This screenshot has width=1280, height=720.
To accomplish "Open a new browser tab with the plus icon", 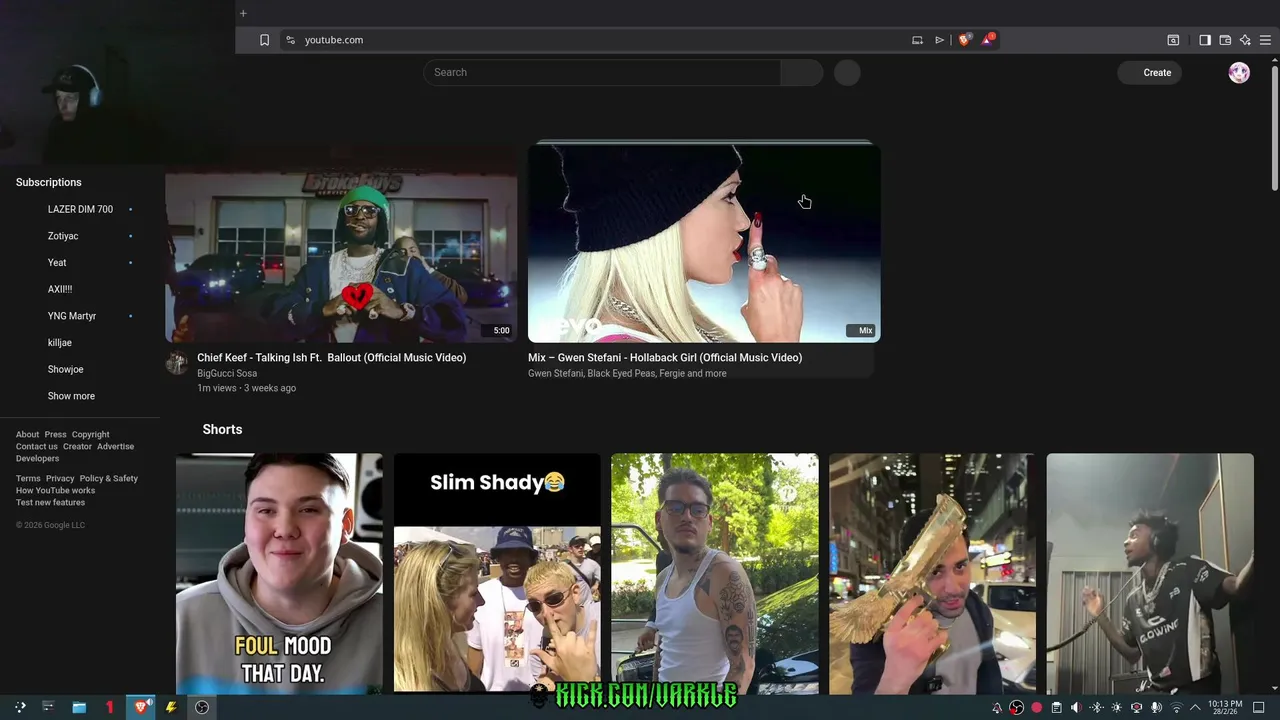I will [243, 13].
